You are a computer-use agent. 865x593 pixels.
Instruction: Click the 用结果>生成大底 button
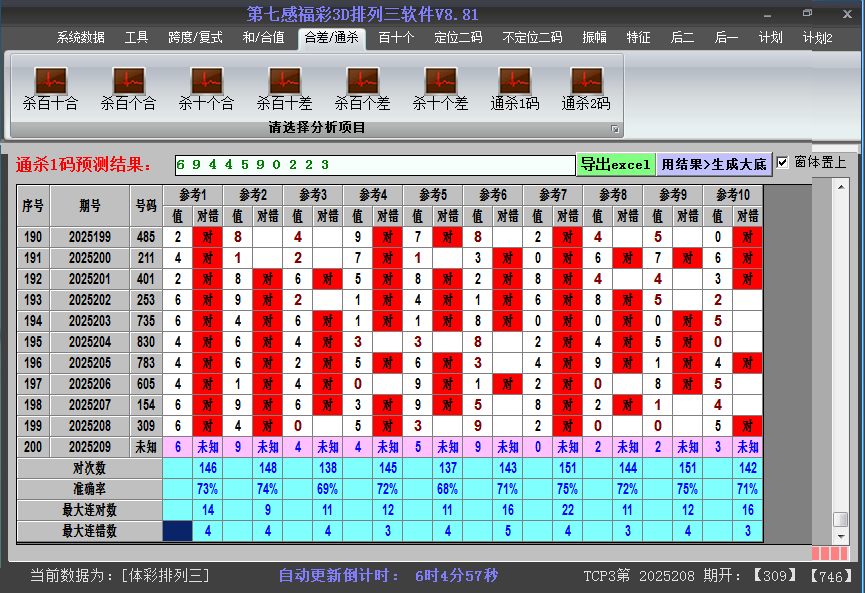pyautogui.click(x=714, y=164)
